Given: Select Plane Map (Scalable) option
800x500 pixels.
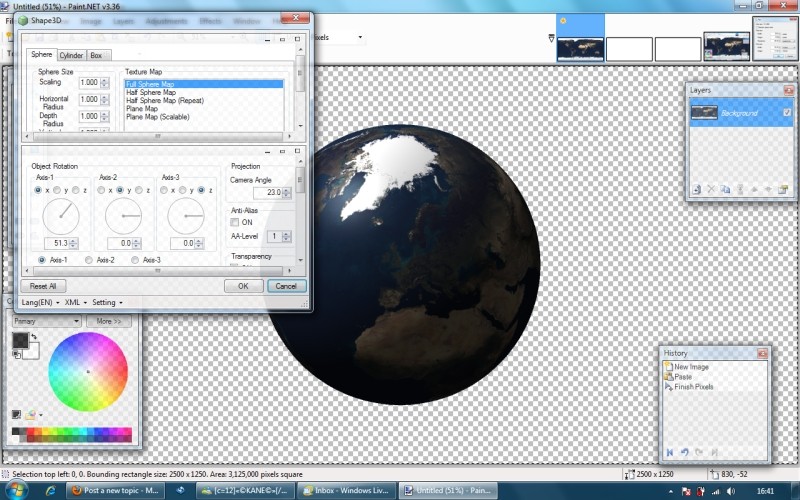Looking at the screenshot, I should (158, 117).
